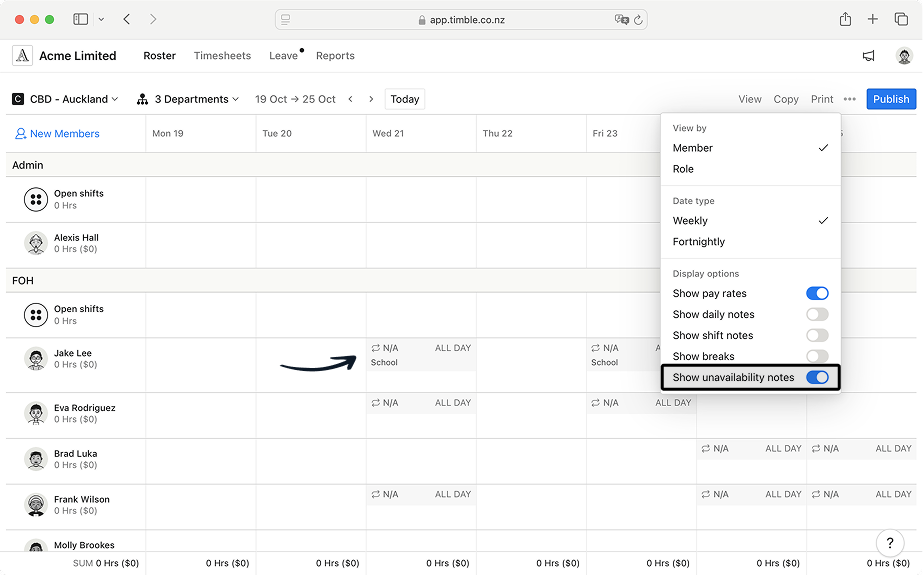Open Jake Lee's Wed 21 School unavailability
The height and width of the screenshot is (576, 923).
coord(421,355)
